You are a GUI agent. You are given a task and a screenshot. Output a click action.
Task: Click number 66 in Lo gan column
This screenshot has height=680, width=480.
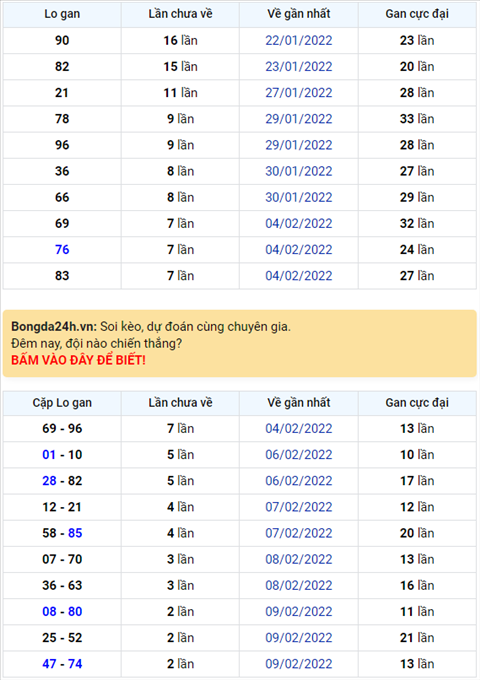point(62,197)
